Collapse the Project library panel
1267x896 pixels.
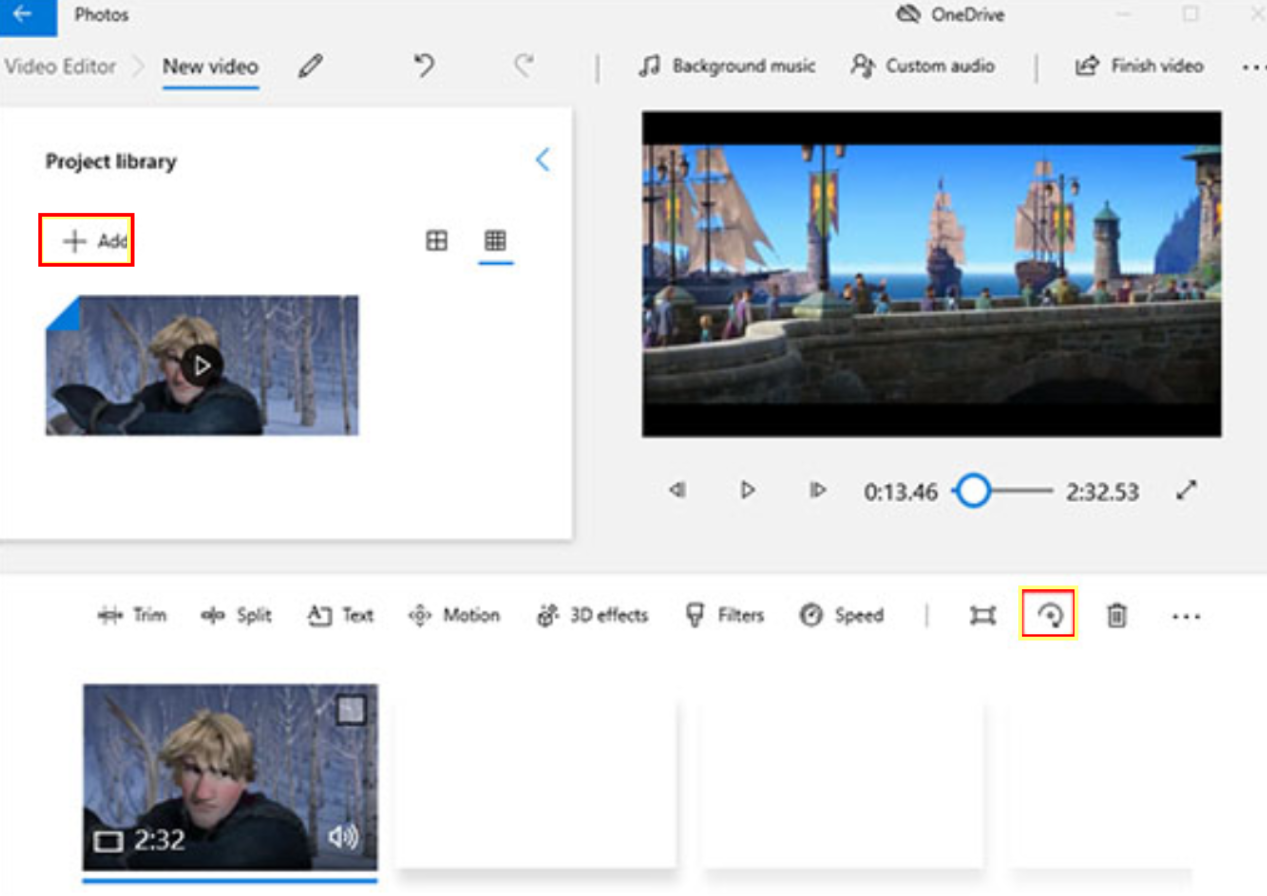[542, 160]
